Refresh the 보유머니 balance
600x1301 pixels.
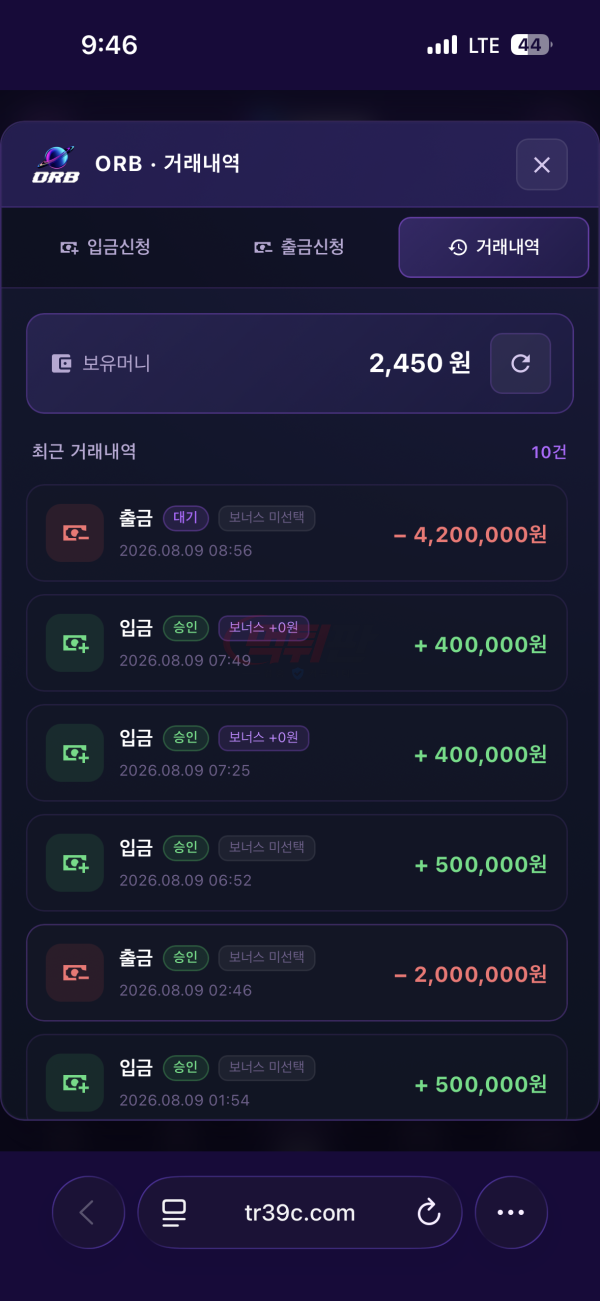click(520, 363)
